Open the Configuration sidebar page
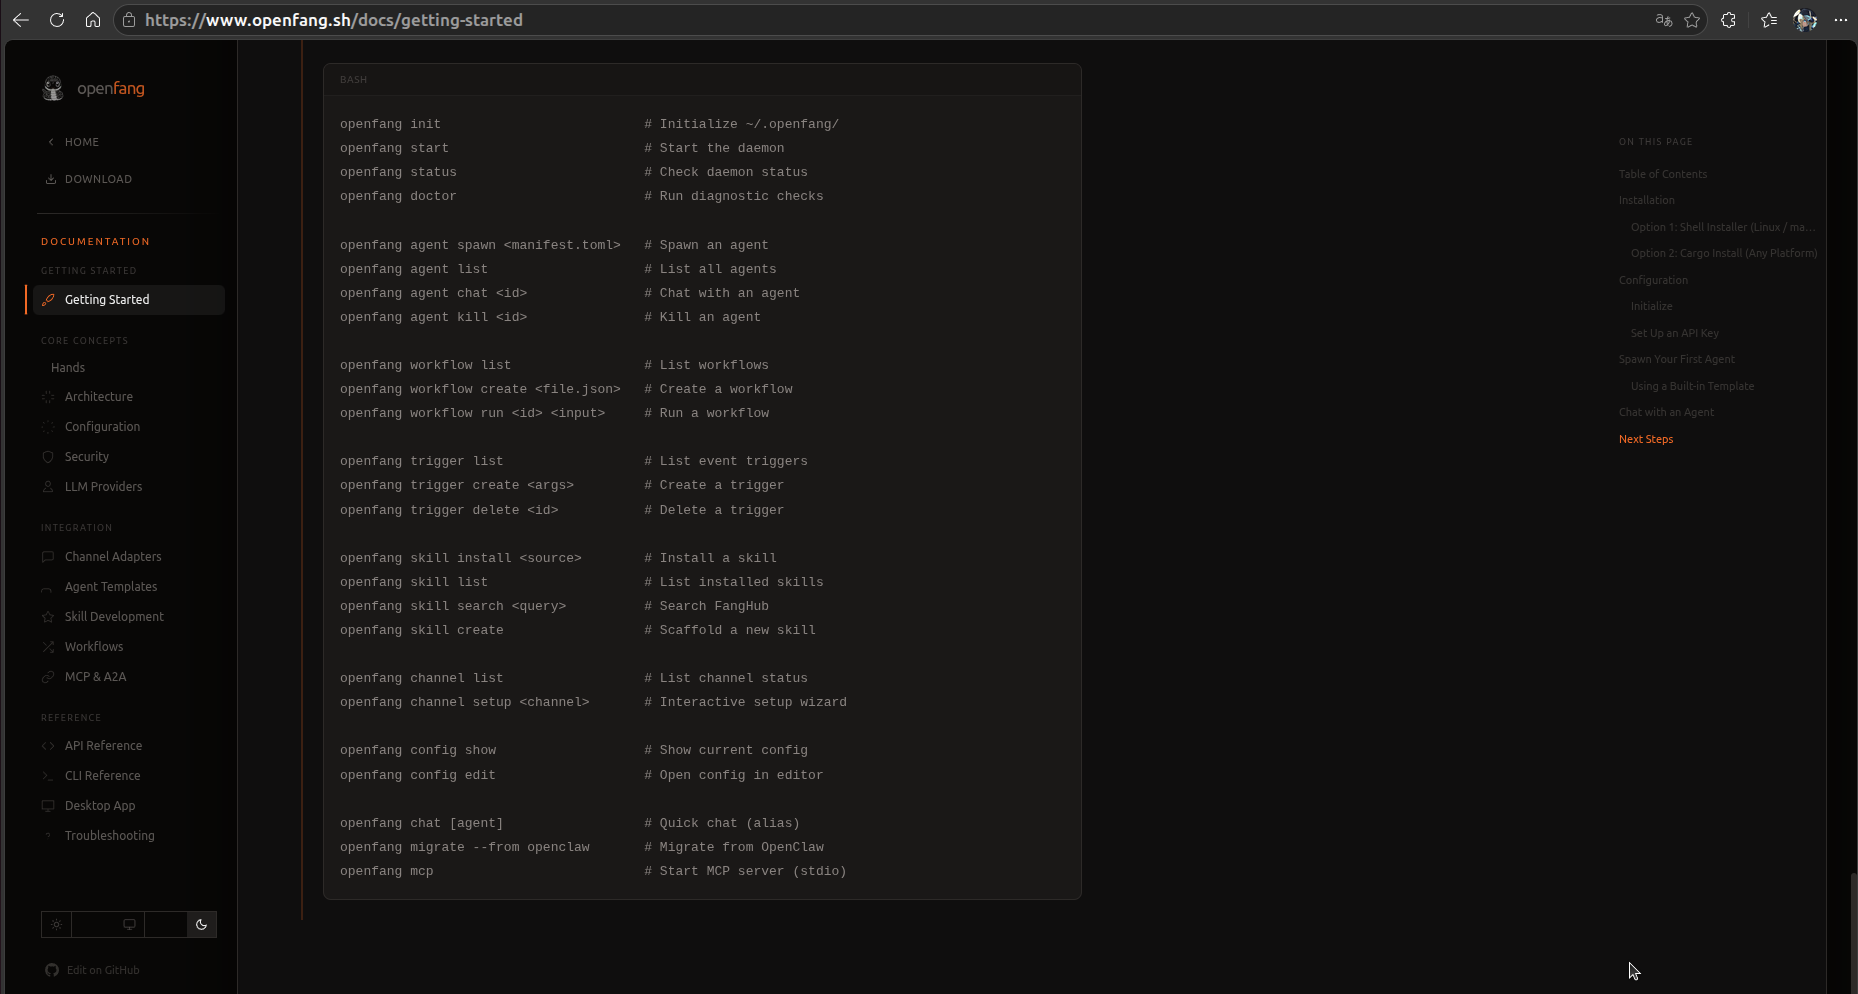 click(x=102, y=427)
